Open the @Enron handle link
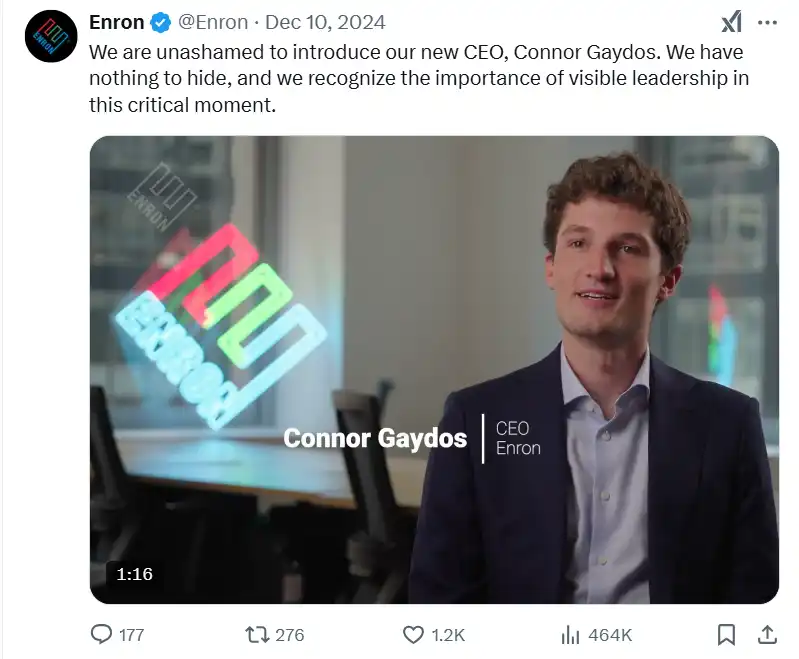The image size is (799, 659). pyautogui.click(x=213, y=23)
